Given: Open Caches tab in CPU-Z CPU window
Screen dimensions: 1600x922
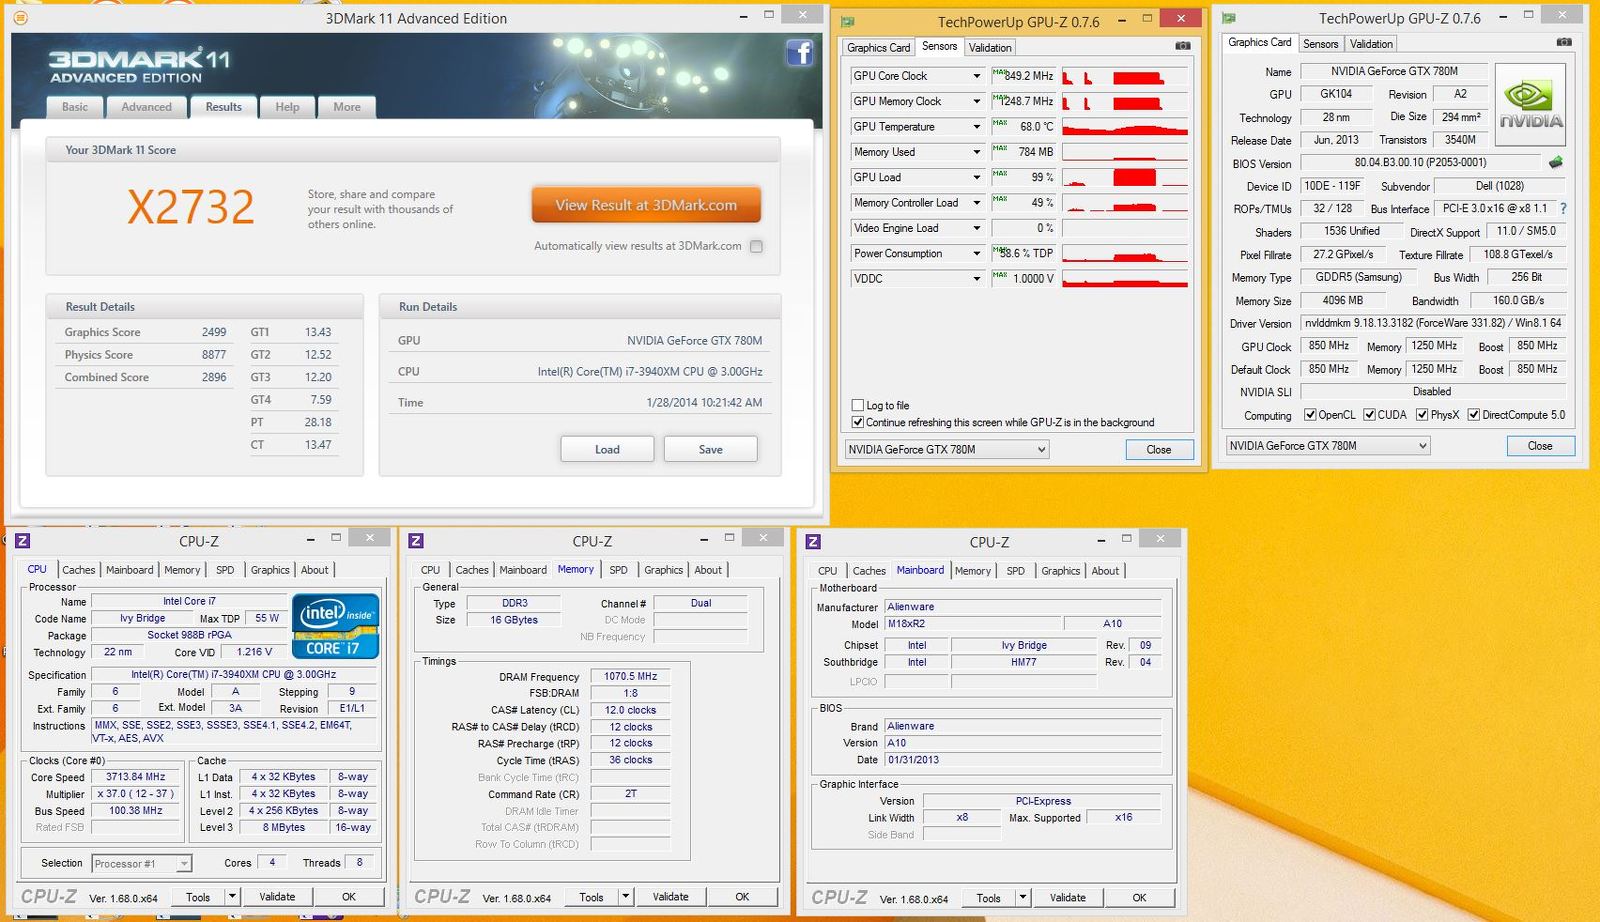Looking at the screenshot, I should [79, 570].
